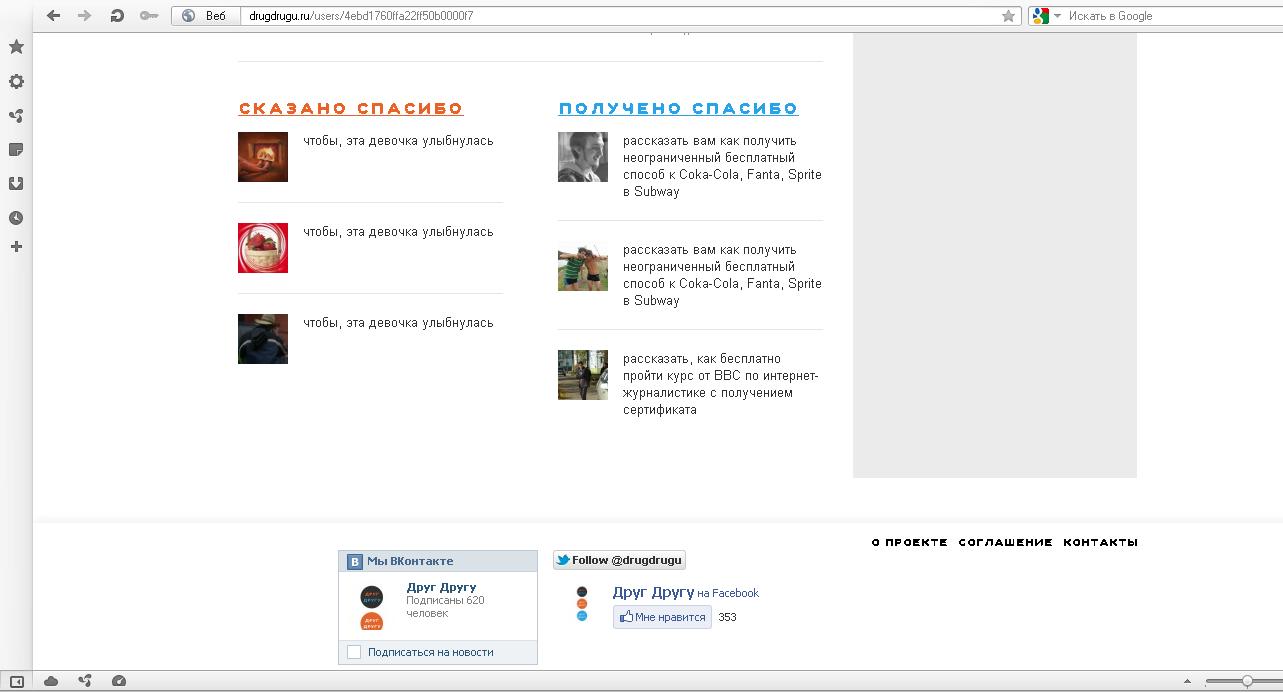Click the VKontakte logo icon
The width and height of the screenshot is (1283, 693).
point(354,562)
